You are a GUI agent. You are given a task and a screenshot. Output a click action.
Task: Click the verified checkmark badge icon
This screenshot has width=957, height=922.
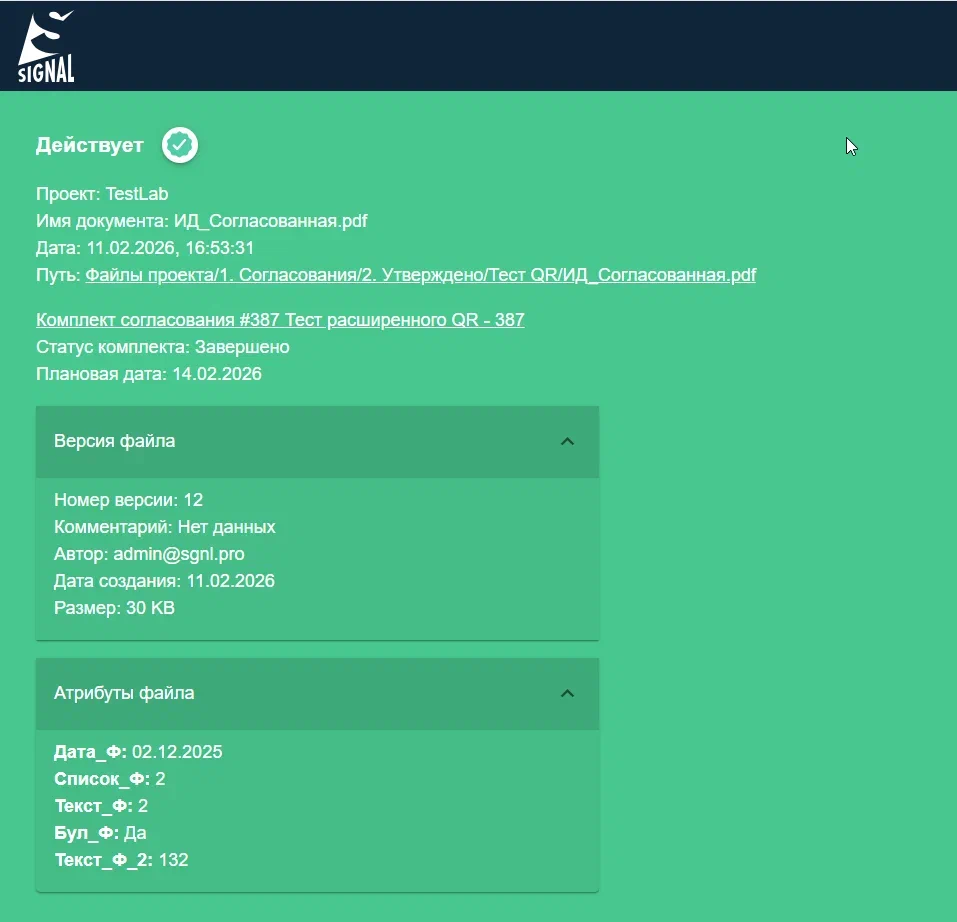180,145
